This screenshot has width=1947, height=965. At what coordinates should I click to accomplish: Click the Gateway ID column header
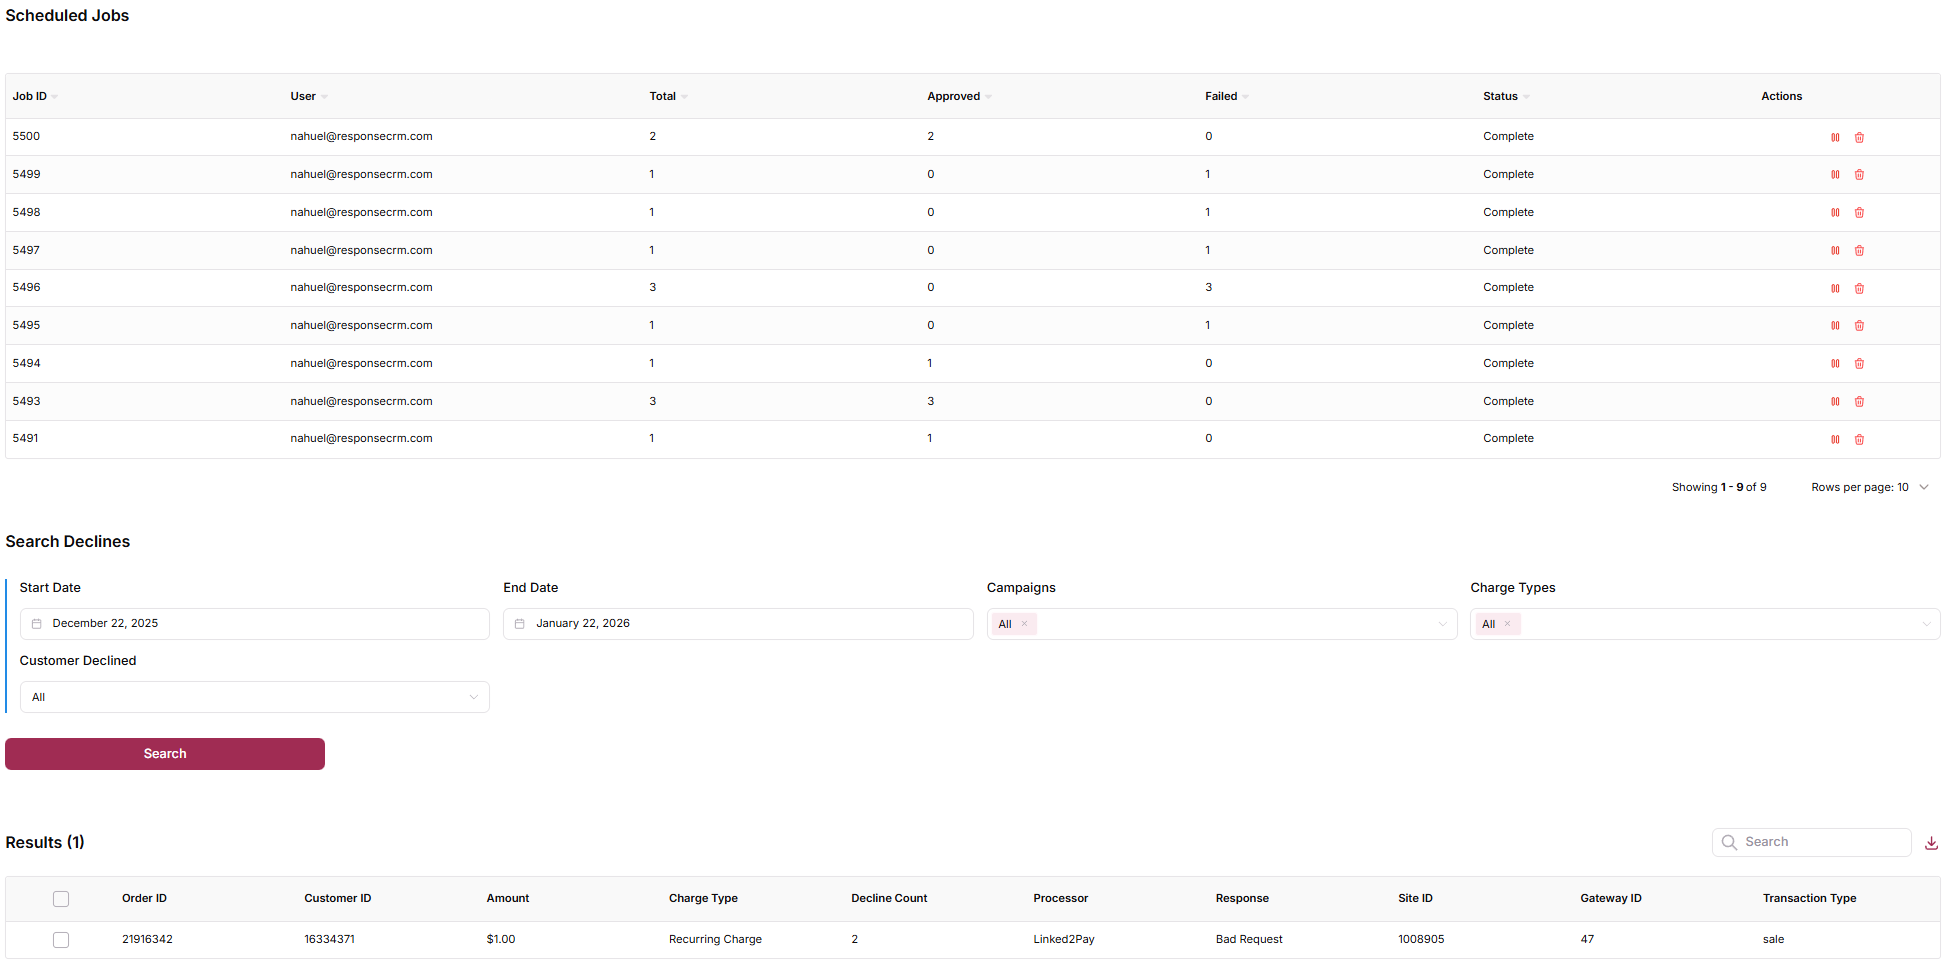pyautogui.click(x=1611, y=899)
